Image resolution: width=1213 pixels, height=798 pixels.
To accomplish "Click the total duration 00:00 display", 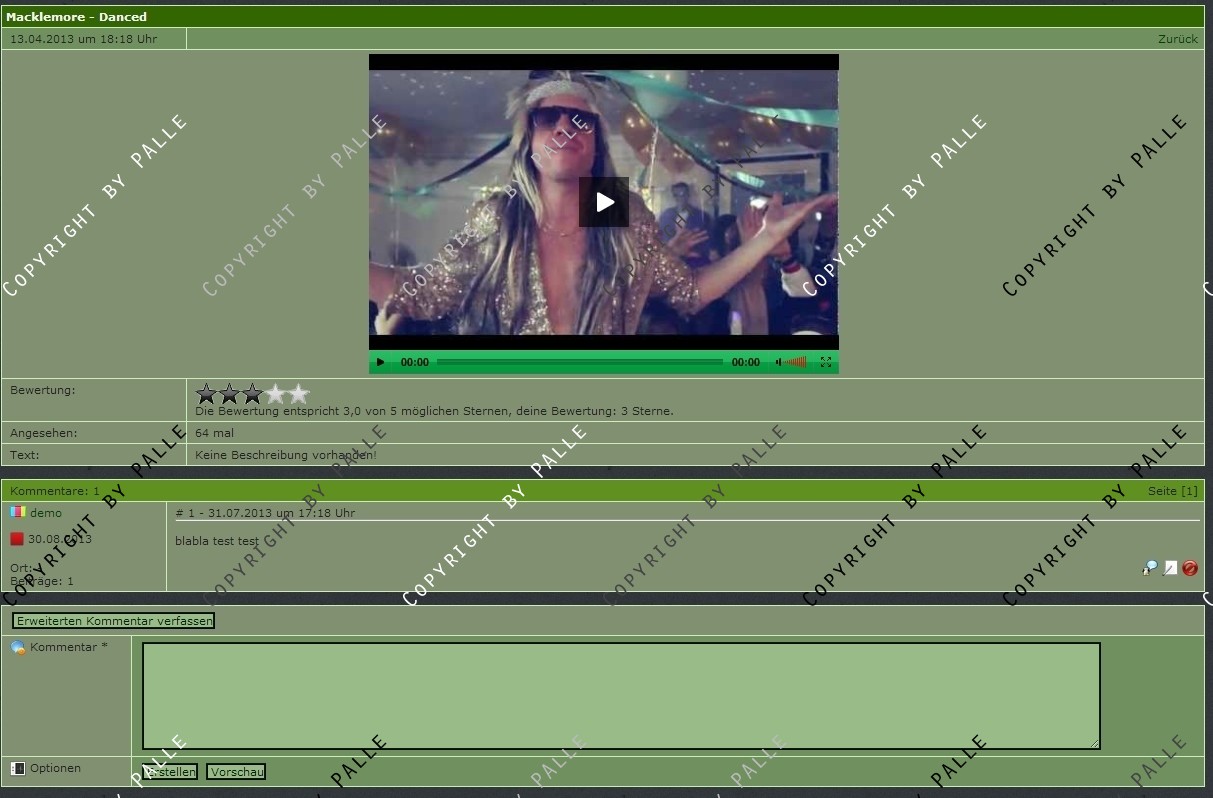I will pyautogui.click(x=746, y=362).
